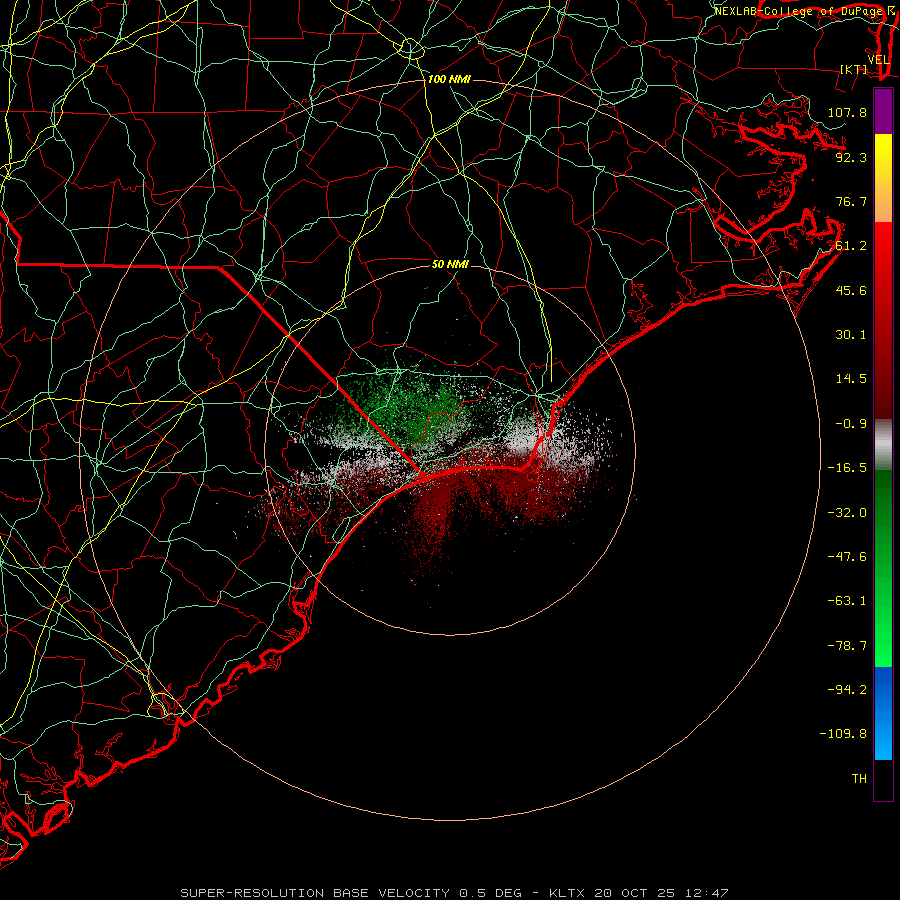Viewport: 900px width, 900px height.
Task: Pick the green segment of velocity scale
Action: click(883, 568)
